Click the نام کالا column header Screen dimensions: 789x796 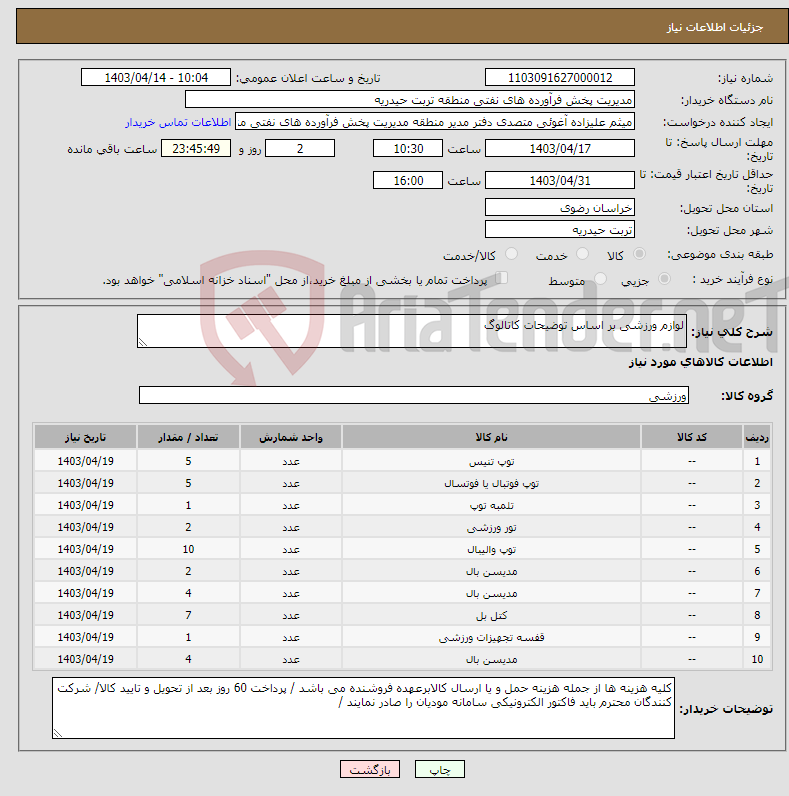[x=491, y=437]
